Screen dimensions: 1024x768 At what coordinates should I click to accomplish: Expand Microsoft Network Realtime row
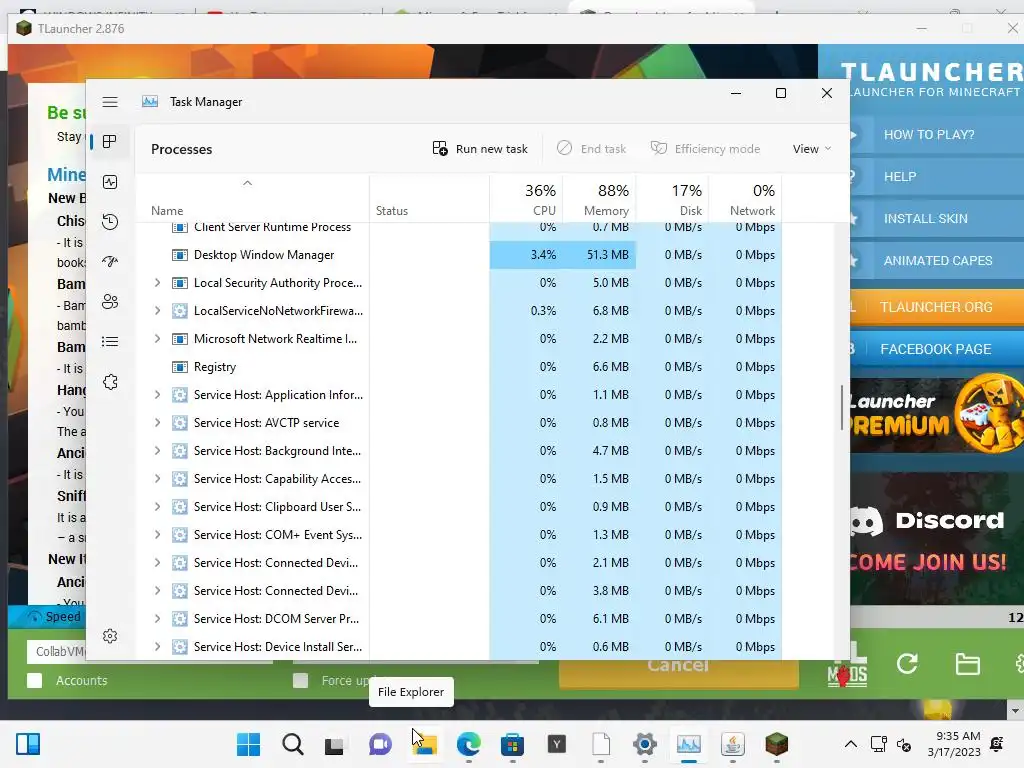point(157,339)
